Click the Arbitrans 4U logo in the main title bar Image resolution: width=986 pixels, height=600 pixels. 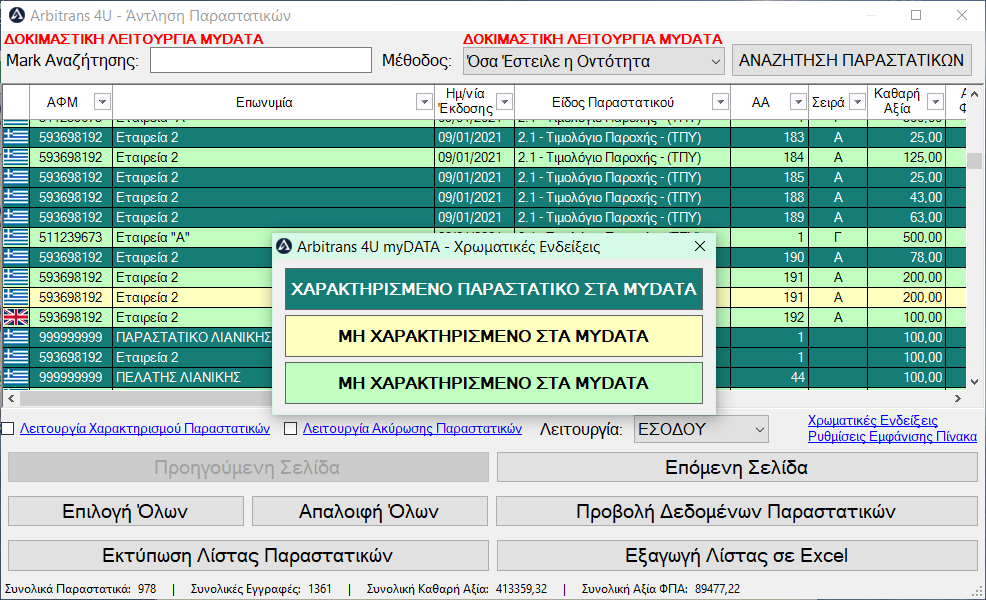[x=16, y=15]
